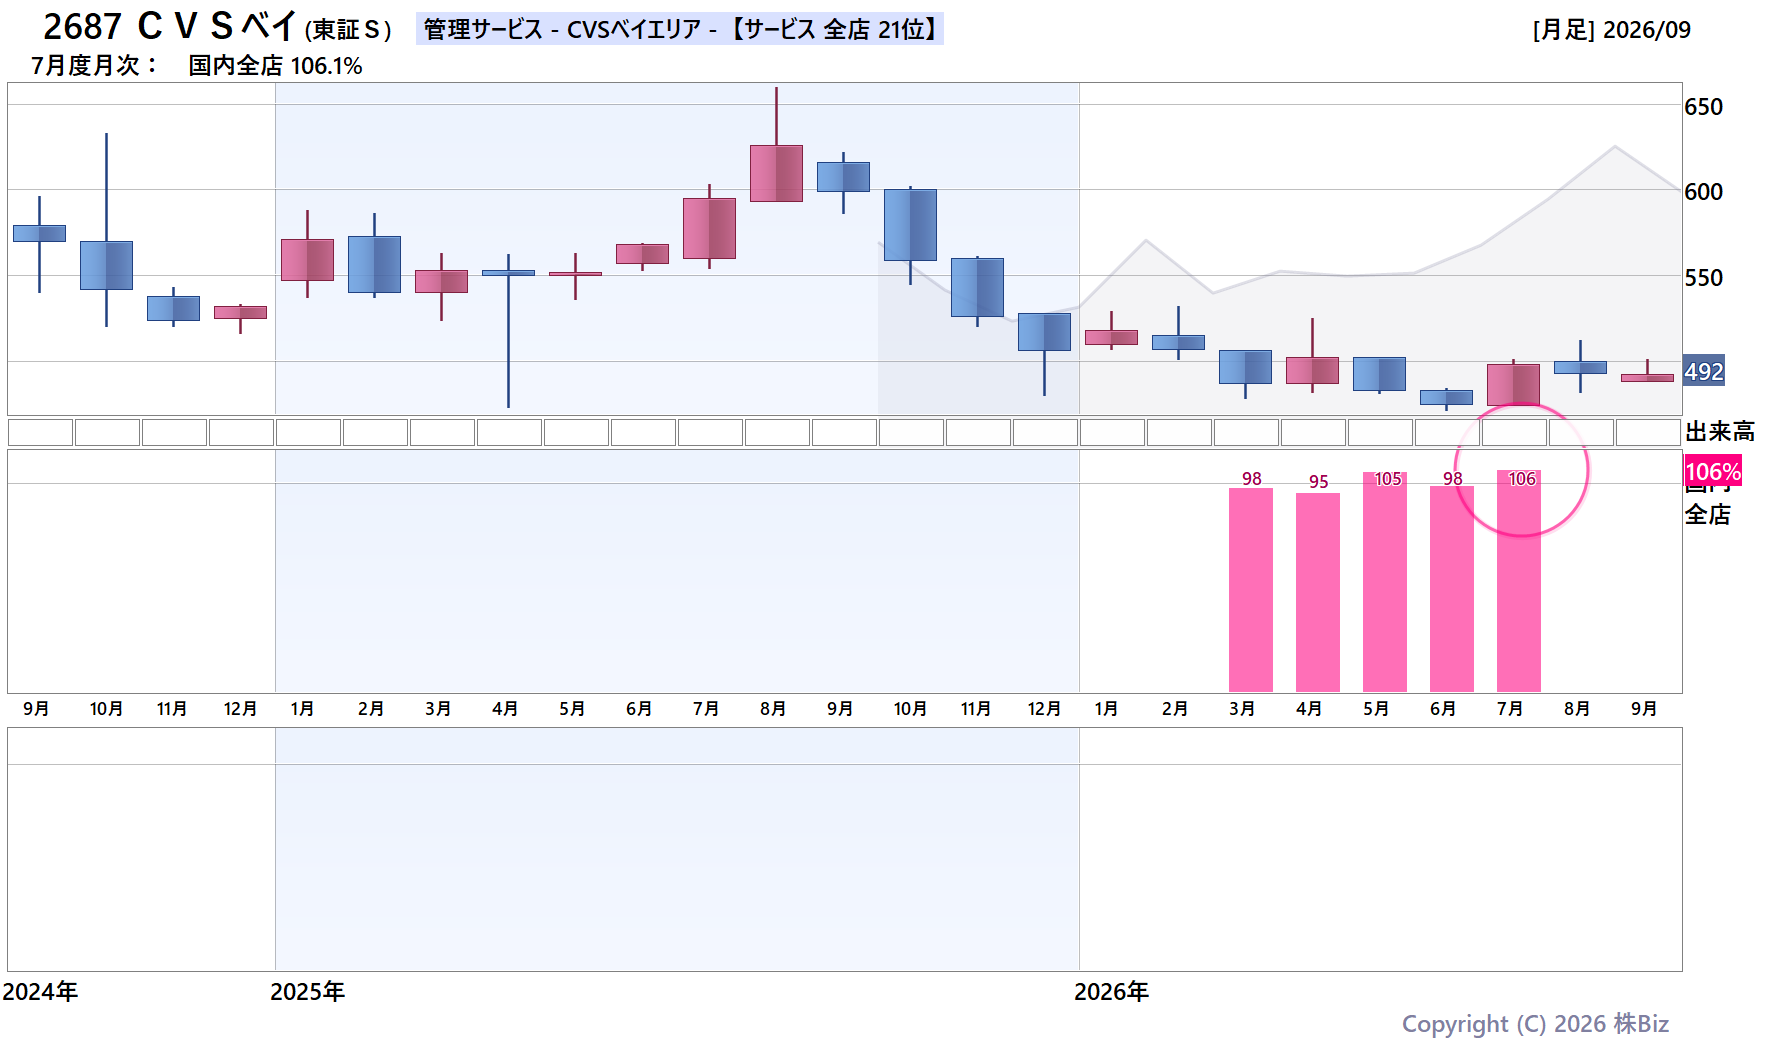Click the stock title 2687 CVSベイ
Screen dimensions: 1780x1054
(170, 27)
